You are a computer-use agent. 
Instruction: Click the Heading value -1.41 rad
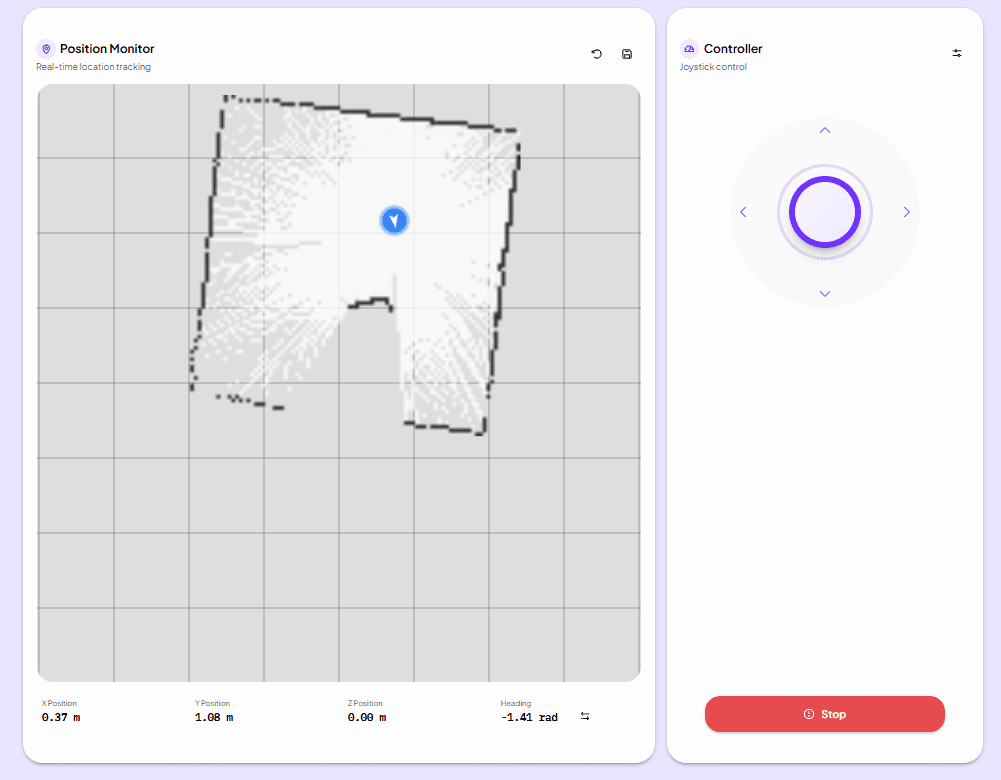click(529, 717)
